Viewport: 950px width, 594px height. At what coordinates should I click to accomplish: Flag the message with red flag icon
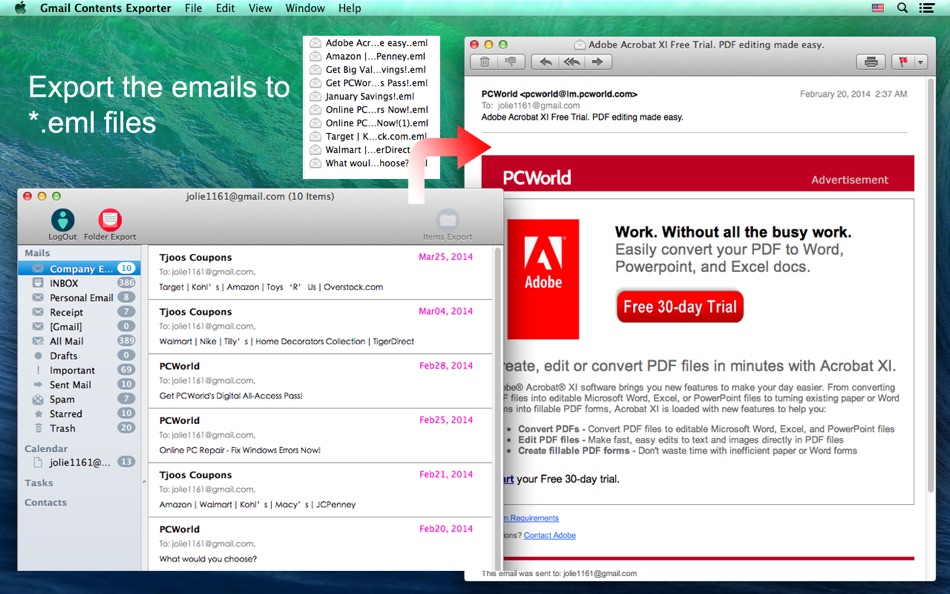903,62
